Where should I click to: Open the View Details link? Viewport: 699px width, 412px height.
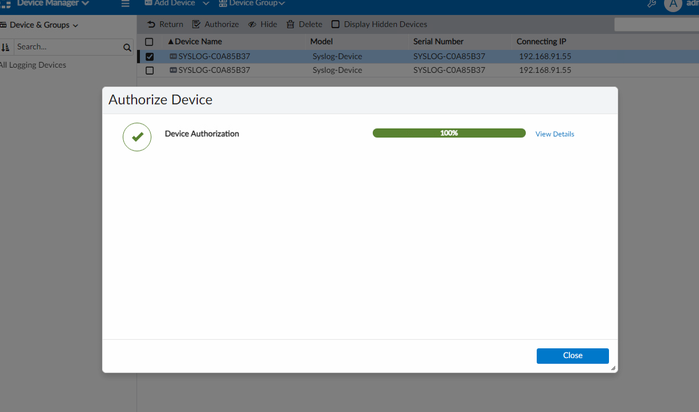coord(554,134)
